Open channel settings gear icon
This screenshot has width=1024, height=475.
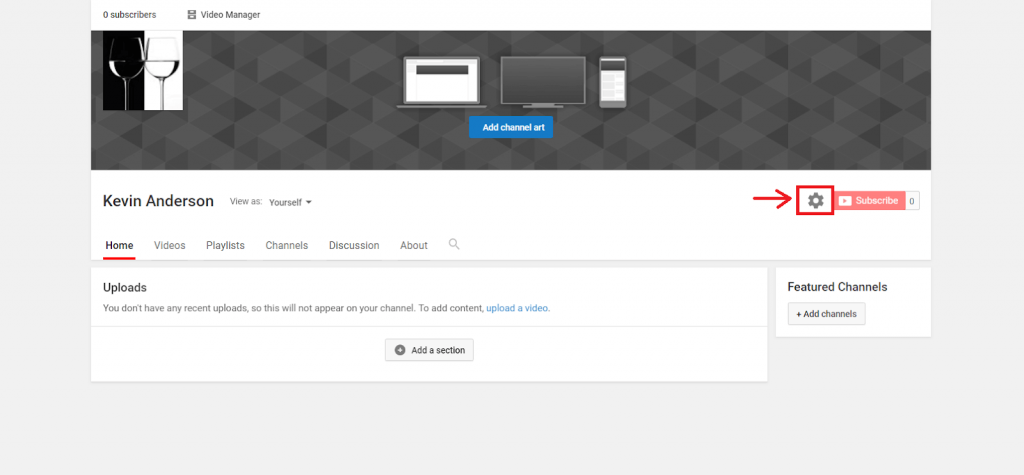[816, 201]
